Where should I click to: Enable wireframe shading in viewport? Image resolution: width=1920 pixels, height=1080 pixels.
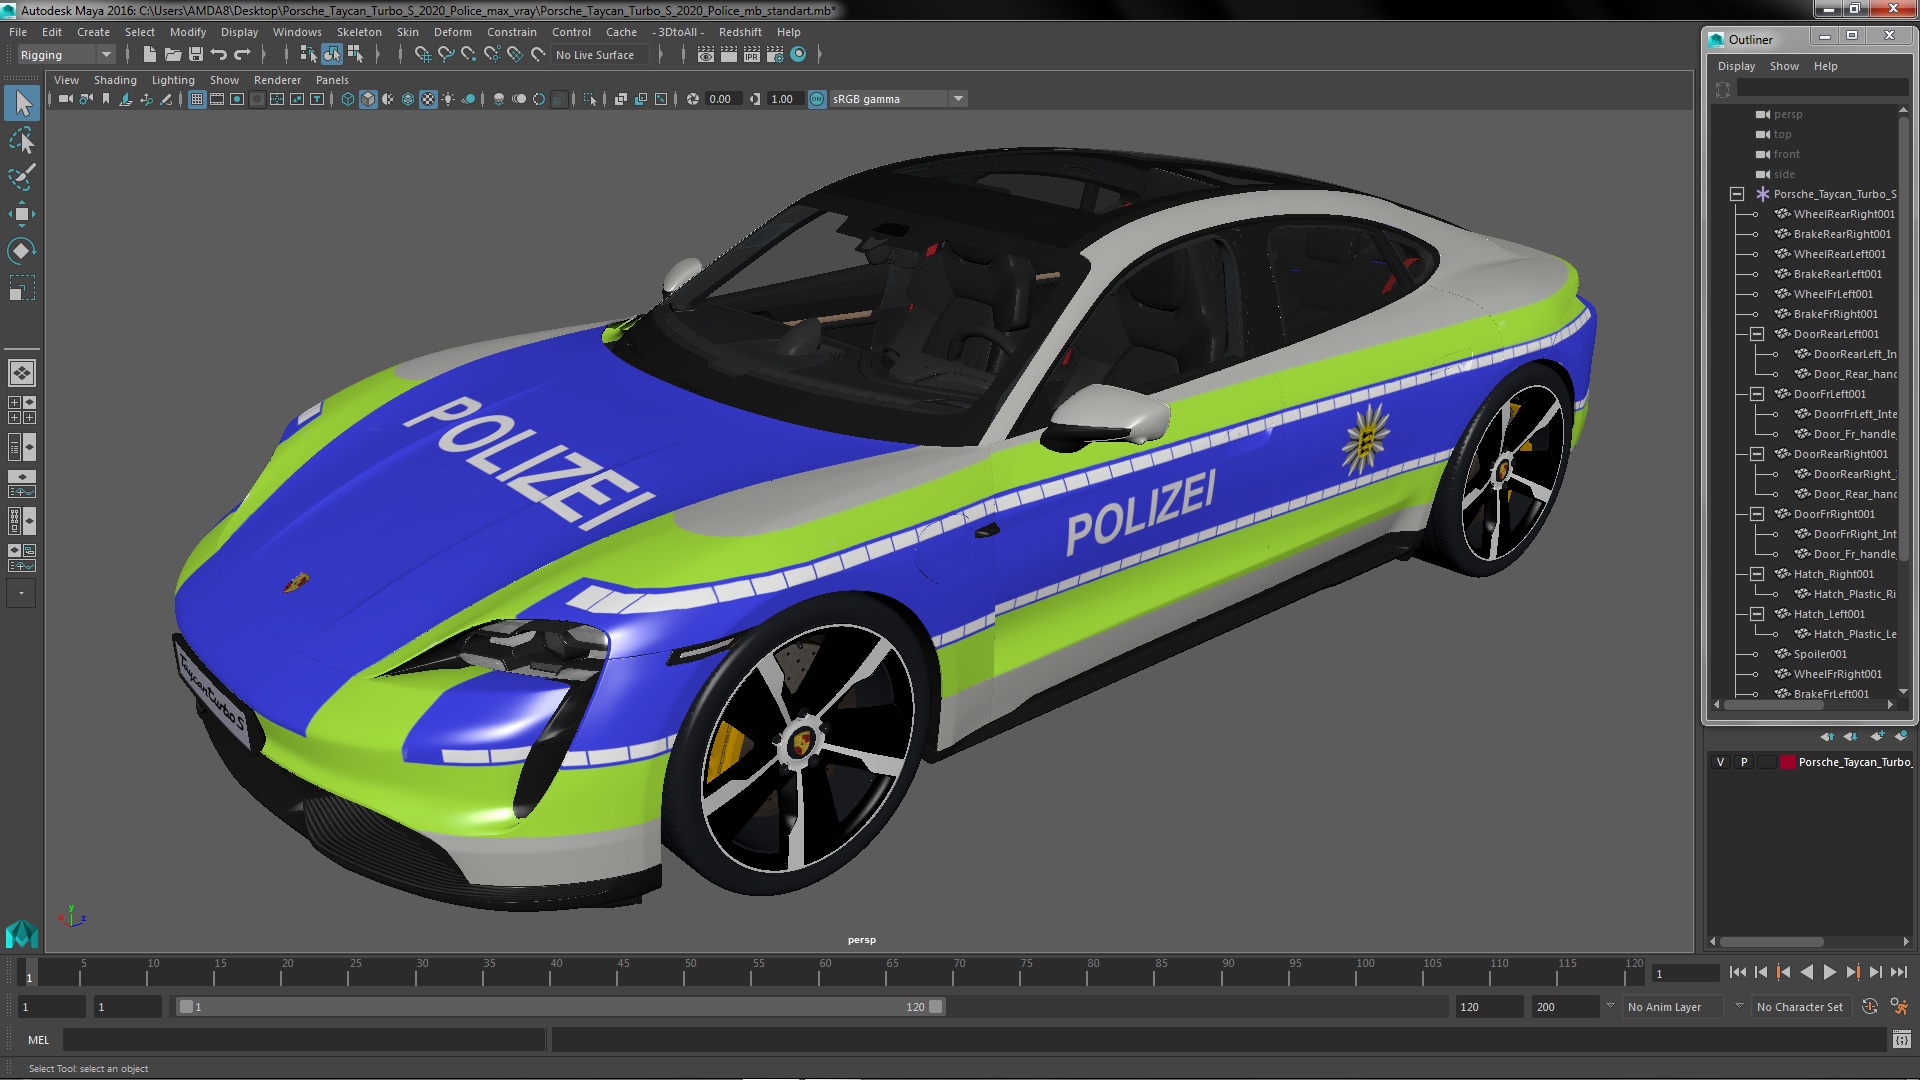click(348, 99)
